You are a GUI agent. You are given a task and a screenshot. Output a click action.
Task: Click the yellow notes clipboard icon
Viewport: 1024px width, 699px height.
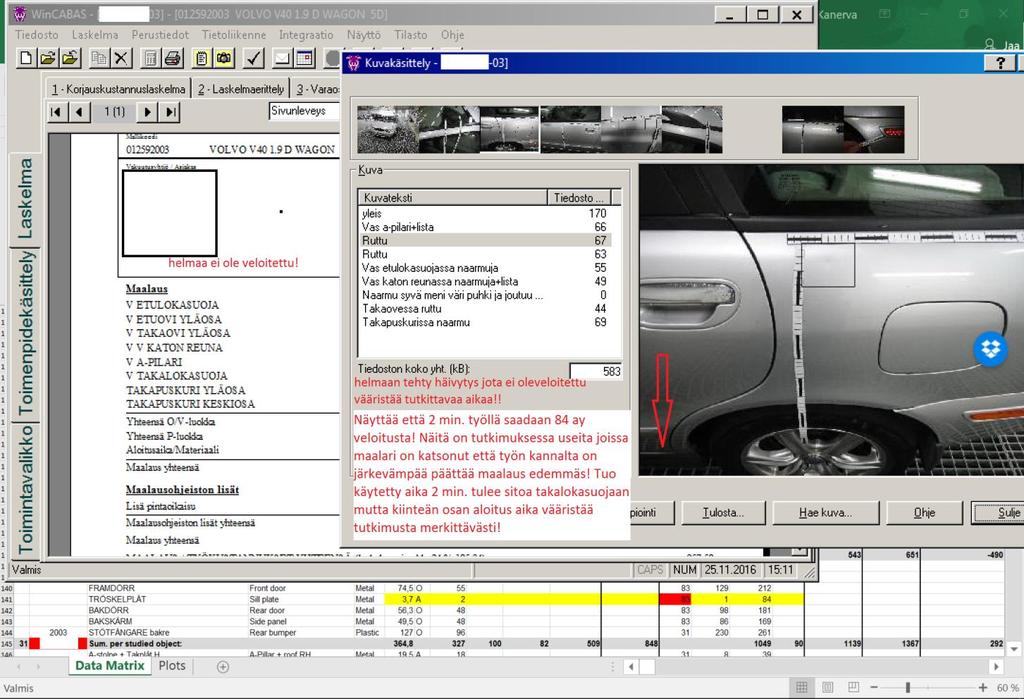pos(202,58)
